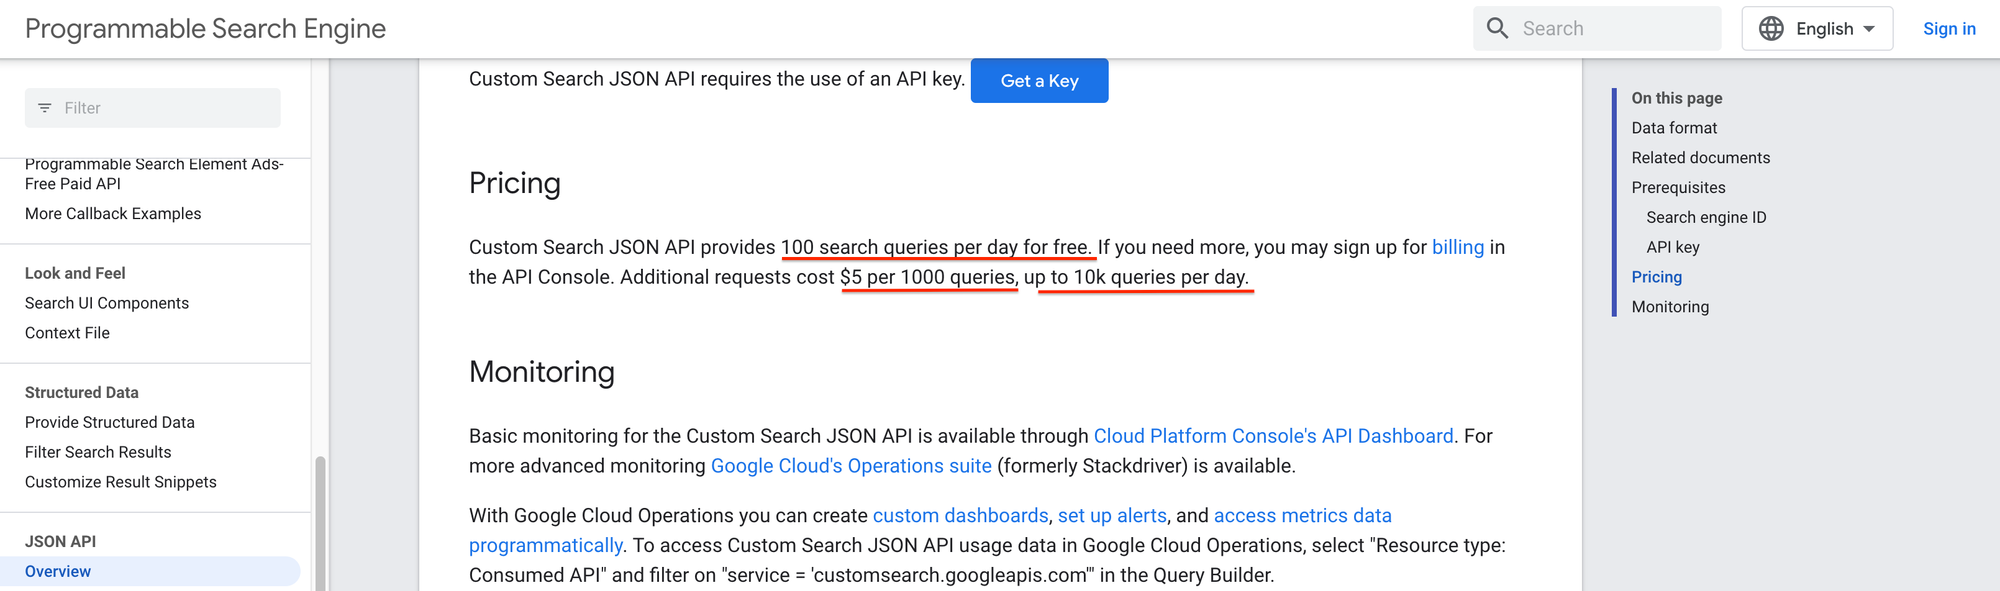The height and width of the screenshot is (591, 2000).
Task: Open Context File in sidebar
Action: (67, 333)
